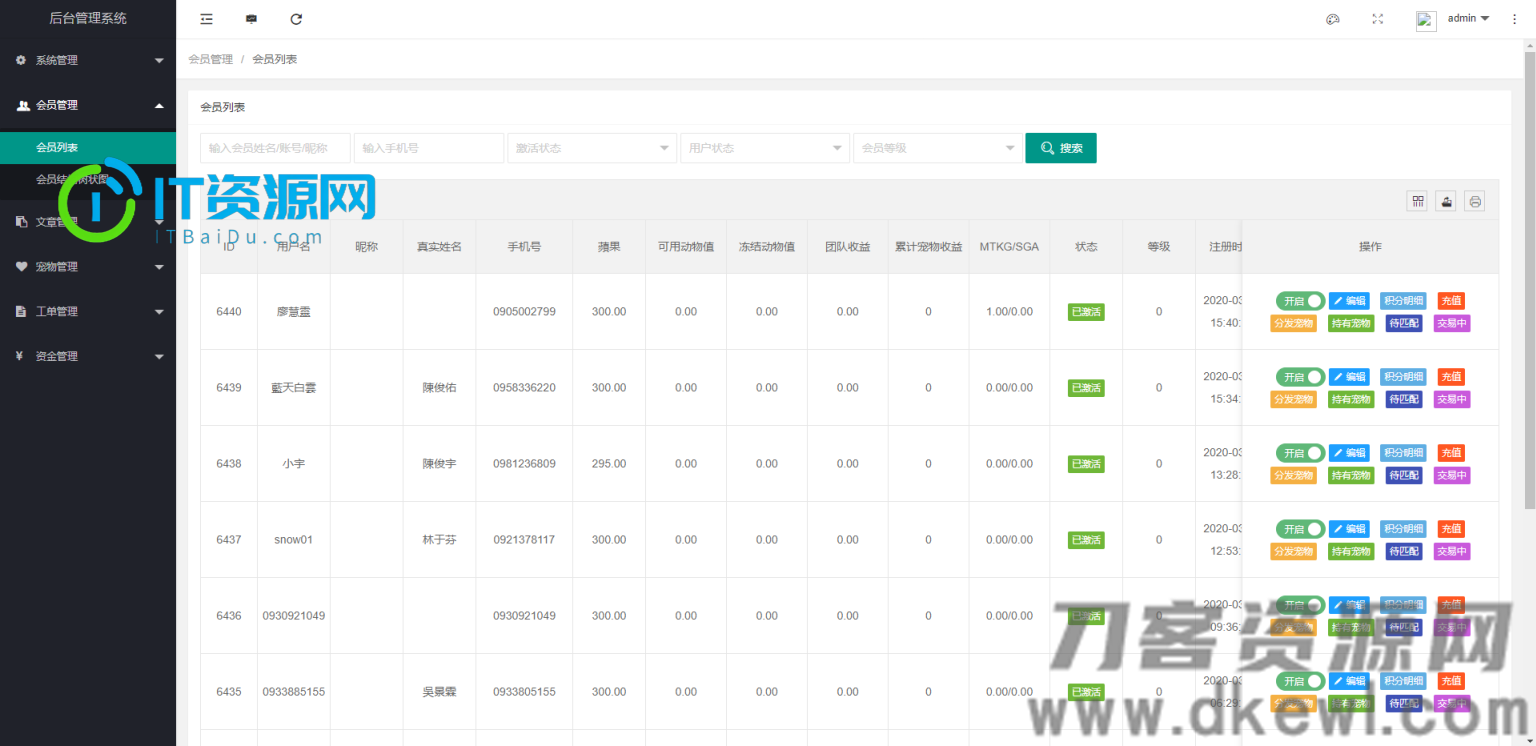The height and width of the screenshot is (746, 1536).
Task: Click phone number 0921378117
Action: 524,540
